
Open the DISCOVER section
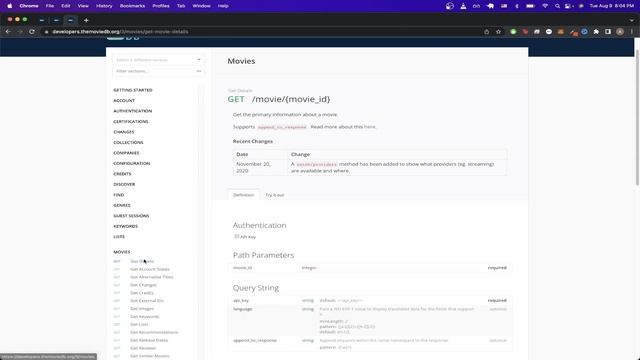(124, 184)
